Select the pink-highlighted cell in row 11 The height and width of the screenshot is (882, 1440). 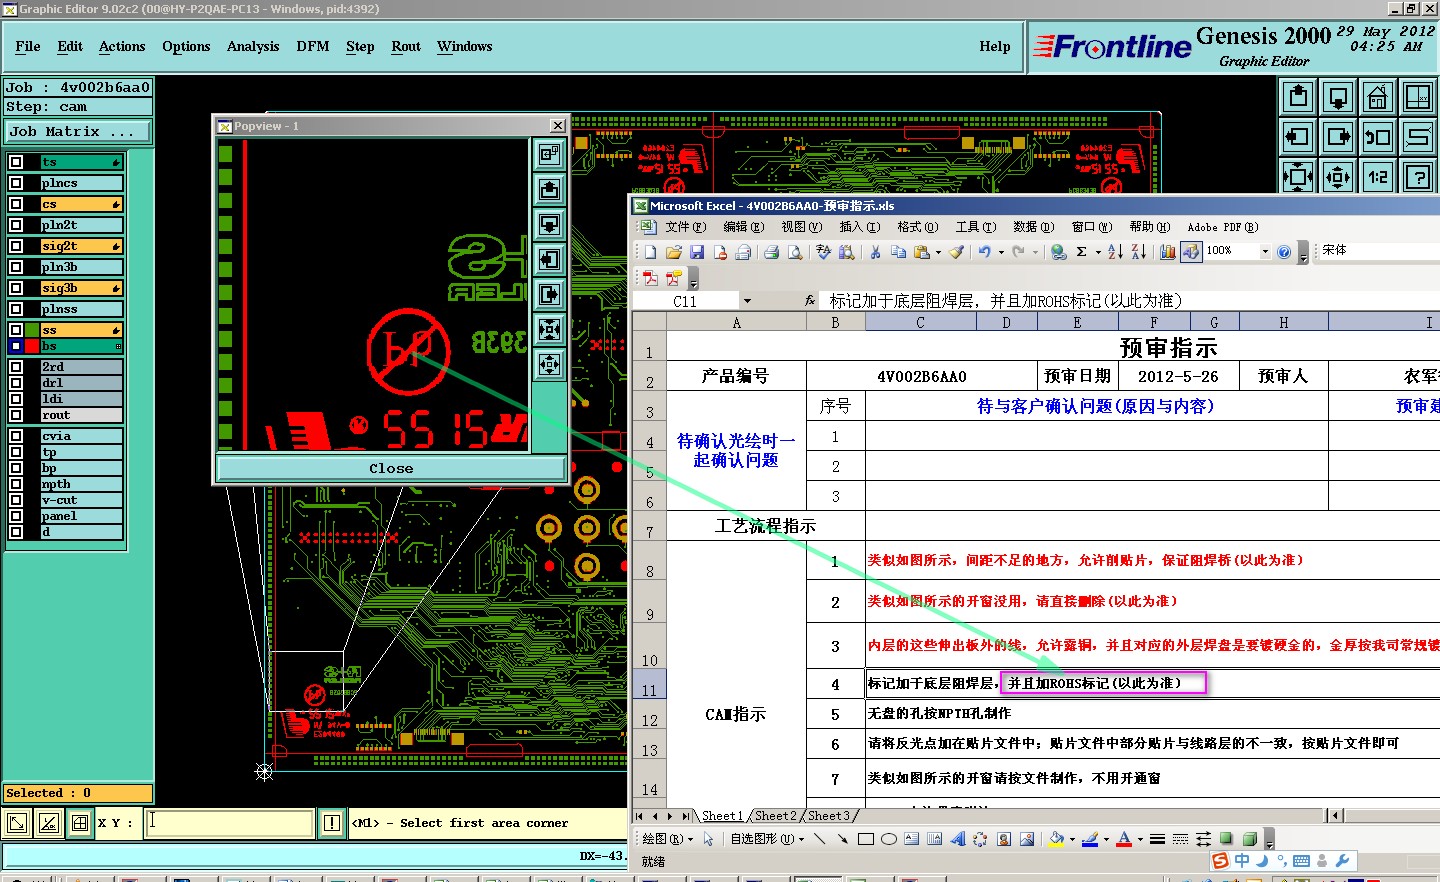[1104, 683]
